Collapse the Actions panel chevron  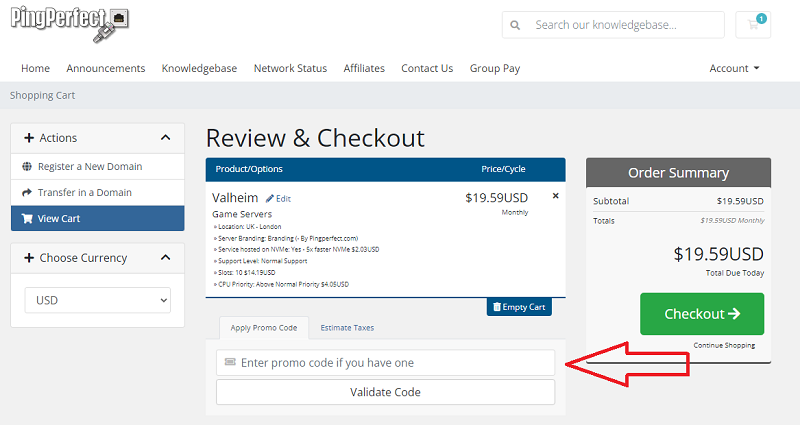point(165,138)
